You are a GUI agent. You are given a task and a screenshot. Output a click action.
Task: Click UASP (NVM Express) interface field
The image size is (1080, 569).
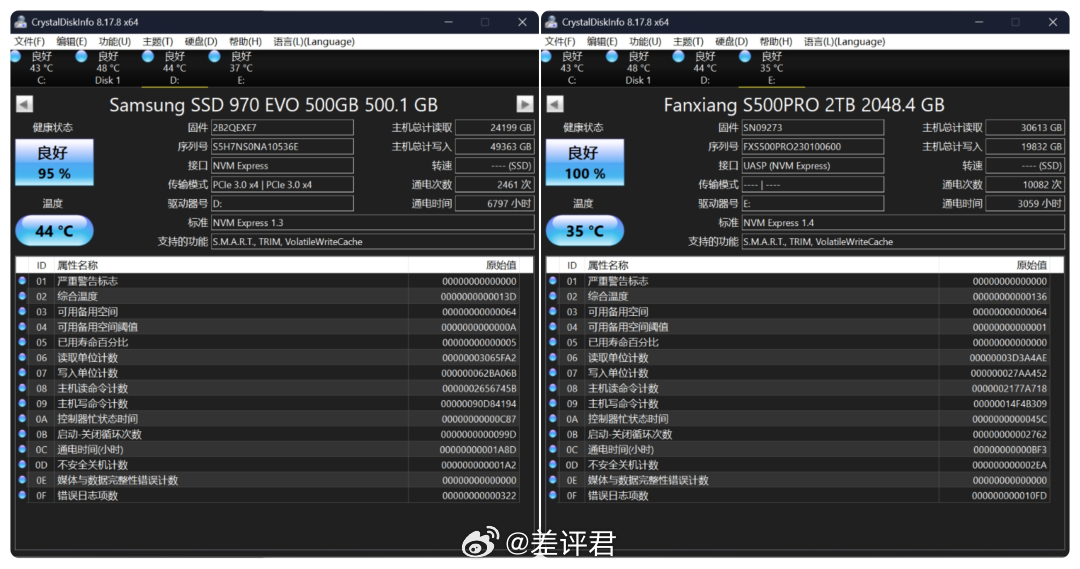[x=813, y=165]
